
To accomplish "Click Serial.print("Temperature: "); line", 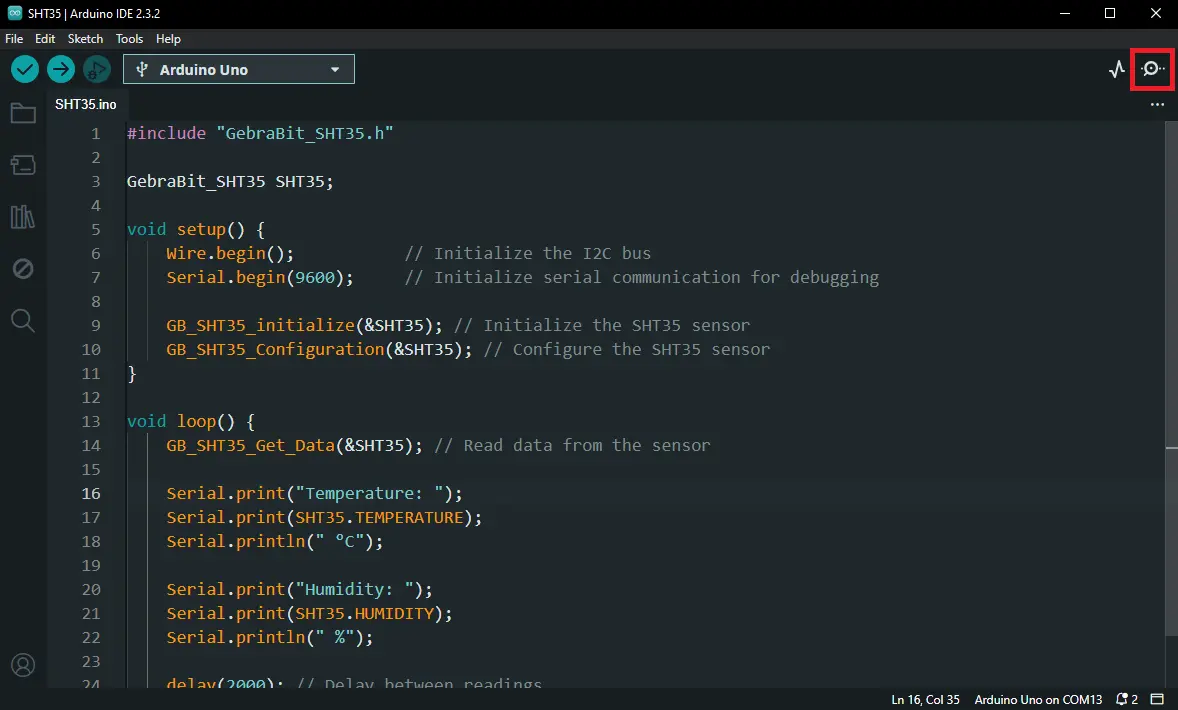I will [x=314, y=494].
